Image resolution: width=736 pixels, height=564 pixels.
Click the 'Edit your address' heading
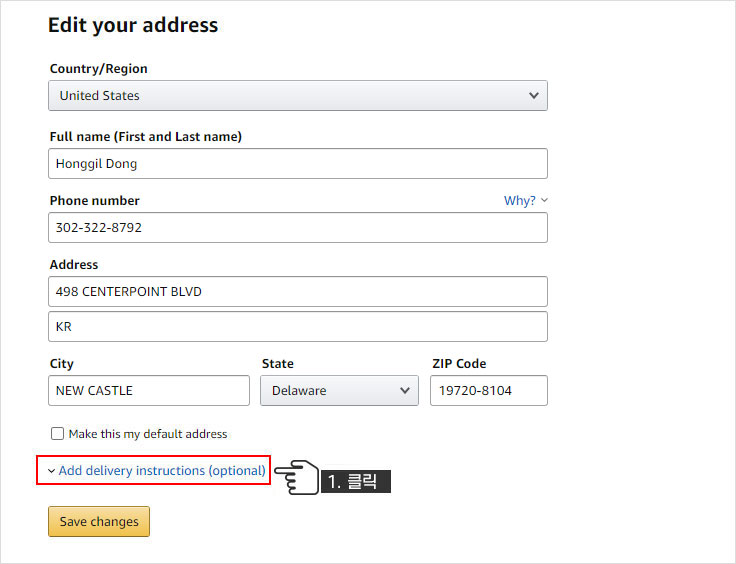point(133,25)
